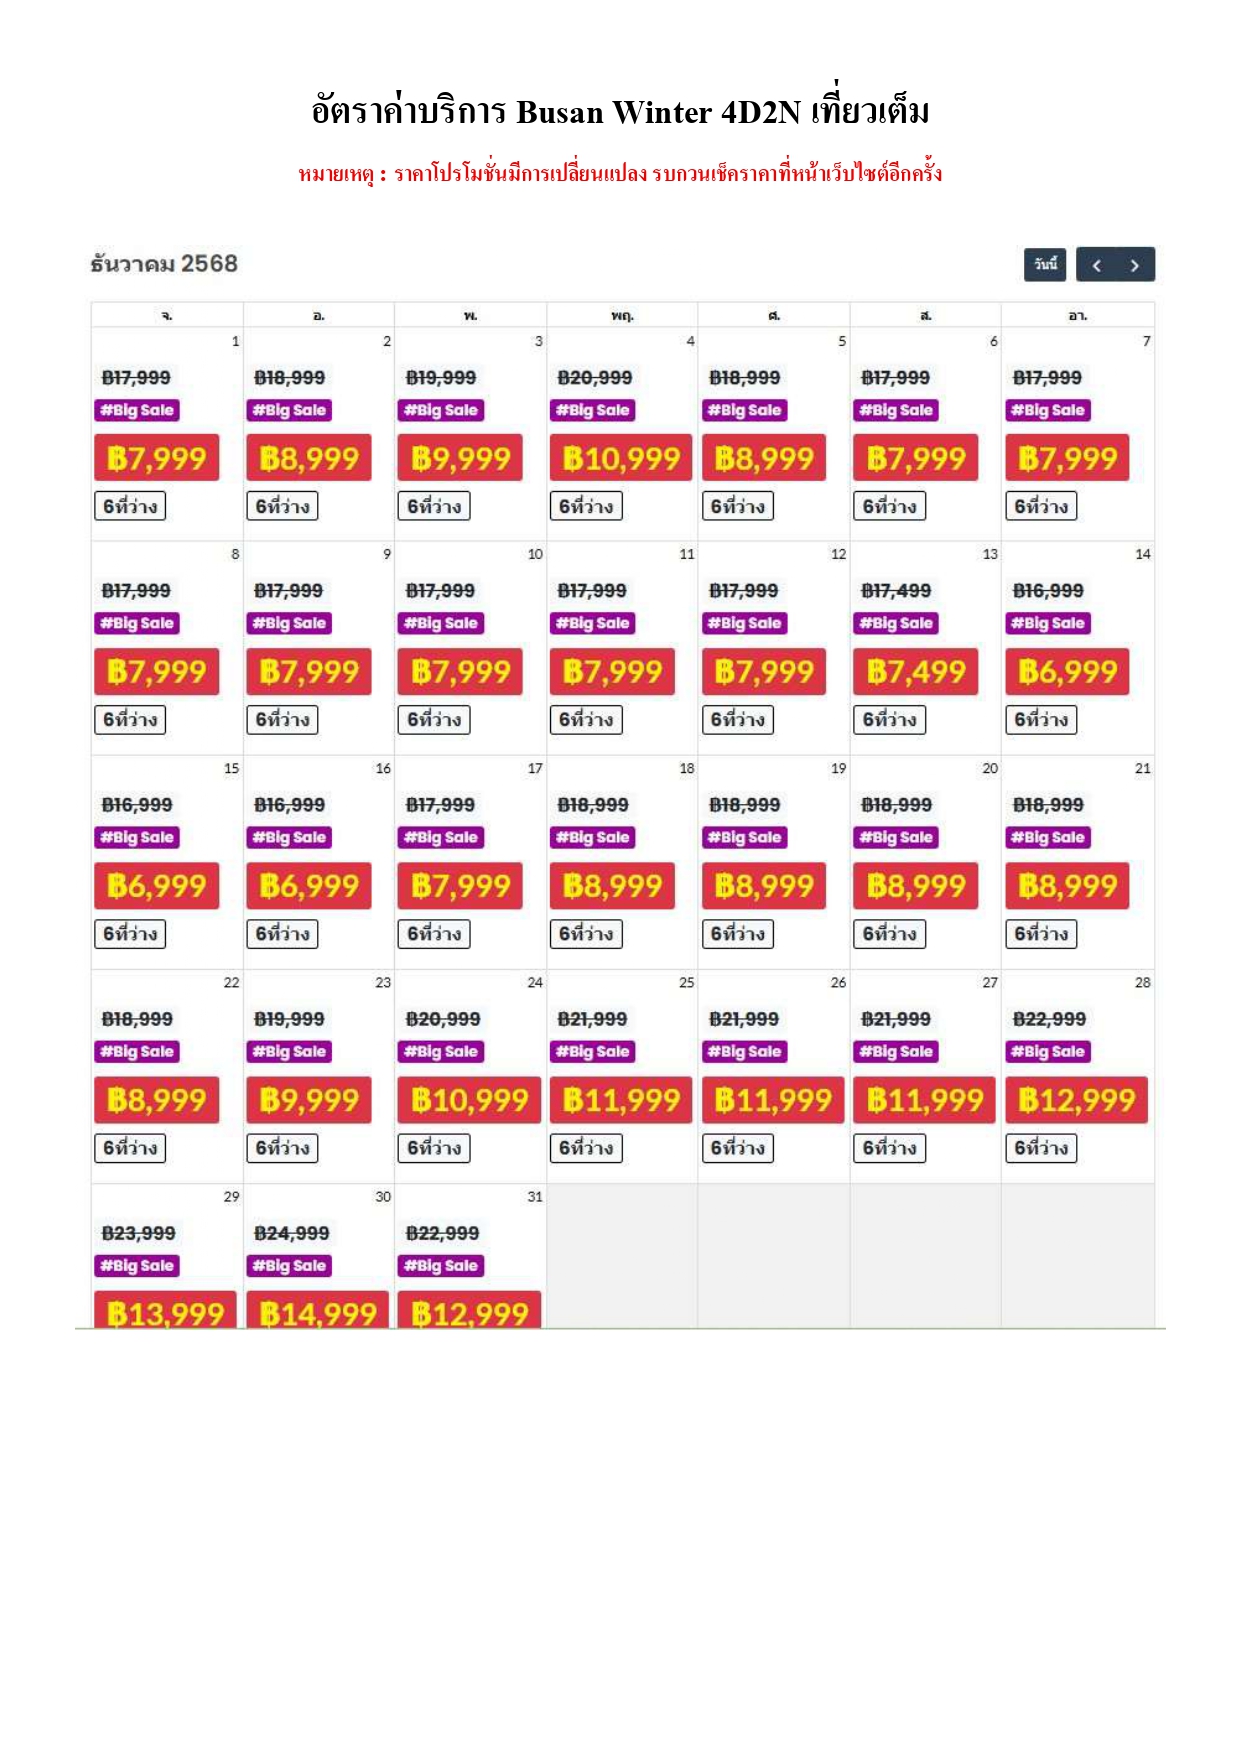Select the ฿9,999 price on December 23
The image size is (1241, 1755).
(x=308, y=1100)
